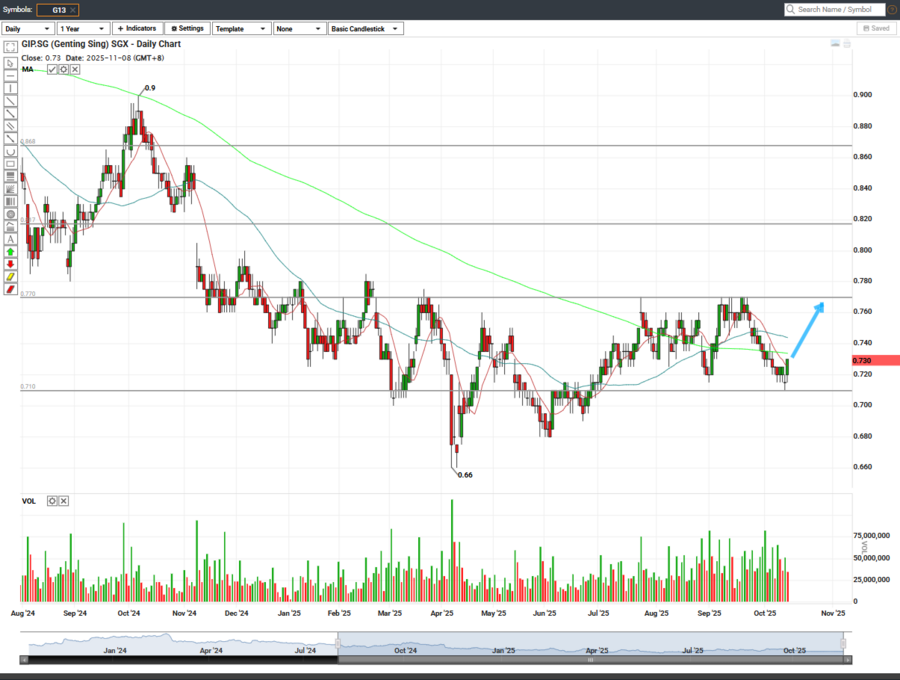Open chart Settings button
This screenshot has width=900, height=680.
tap(186, 29)
